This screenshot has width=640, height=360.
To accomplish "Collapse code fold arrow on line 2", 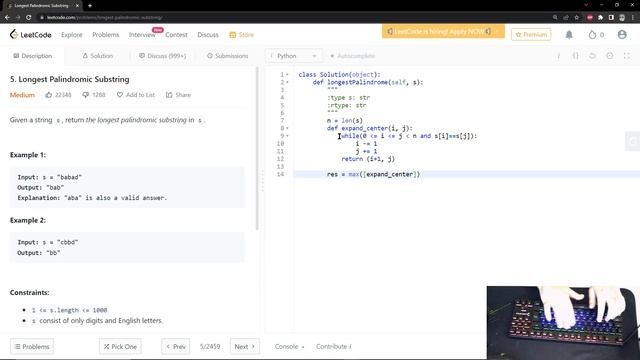I will click(287, 82).
